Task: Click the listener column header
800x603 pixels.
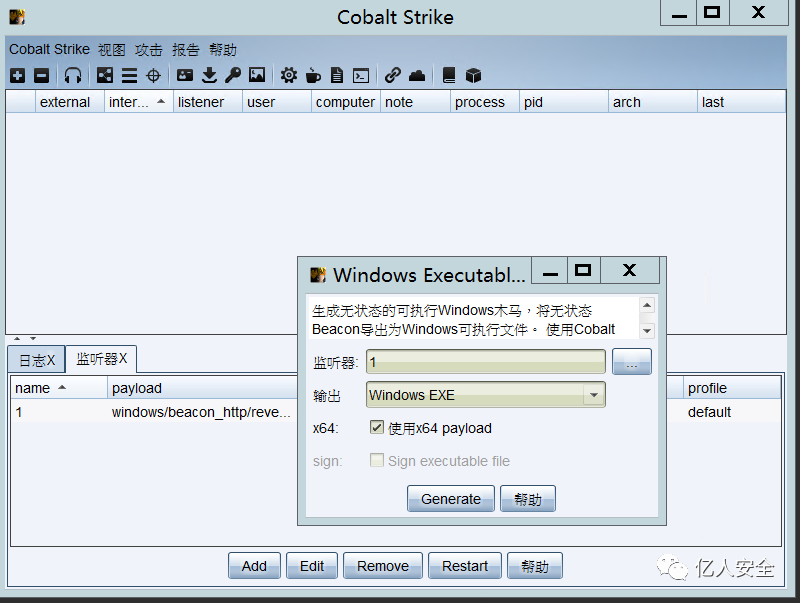Action: pyautogui.click(x=208, y=102)
